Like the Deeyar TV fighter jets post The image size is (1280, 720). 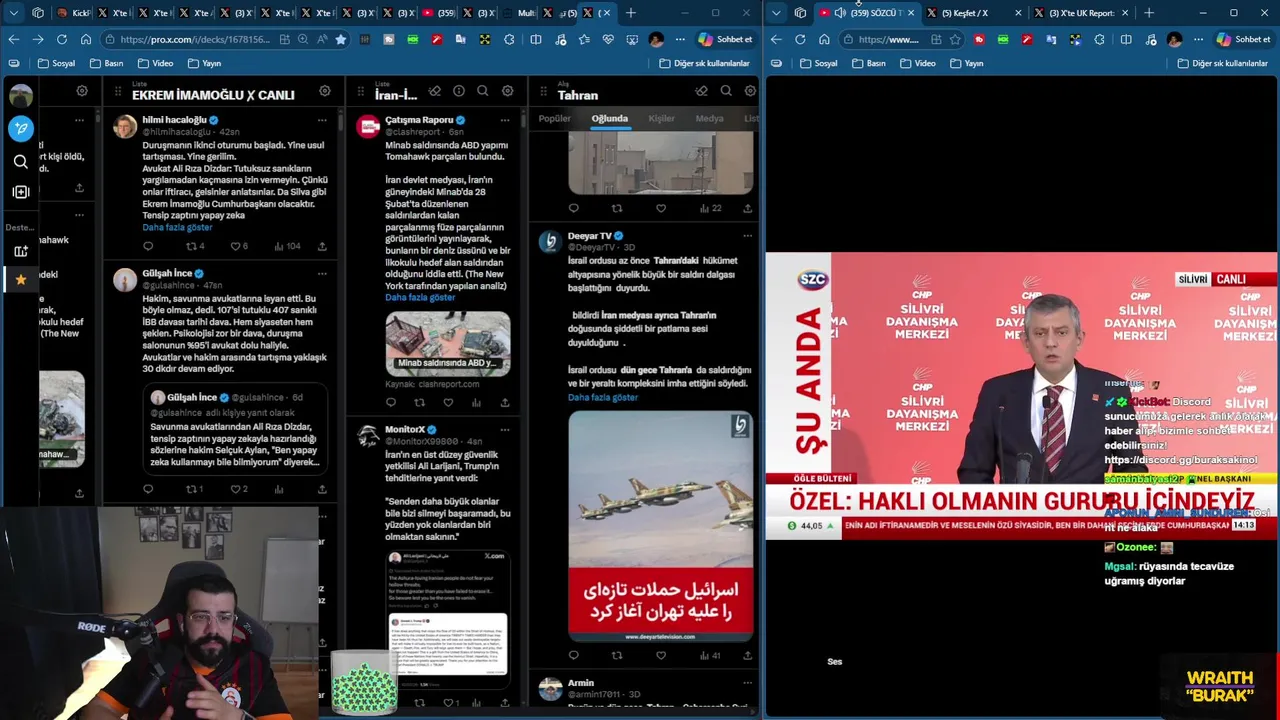tap(661, 656)
